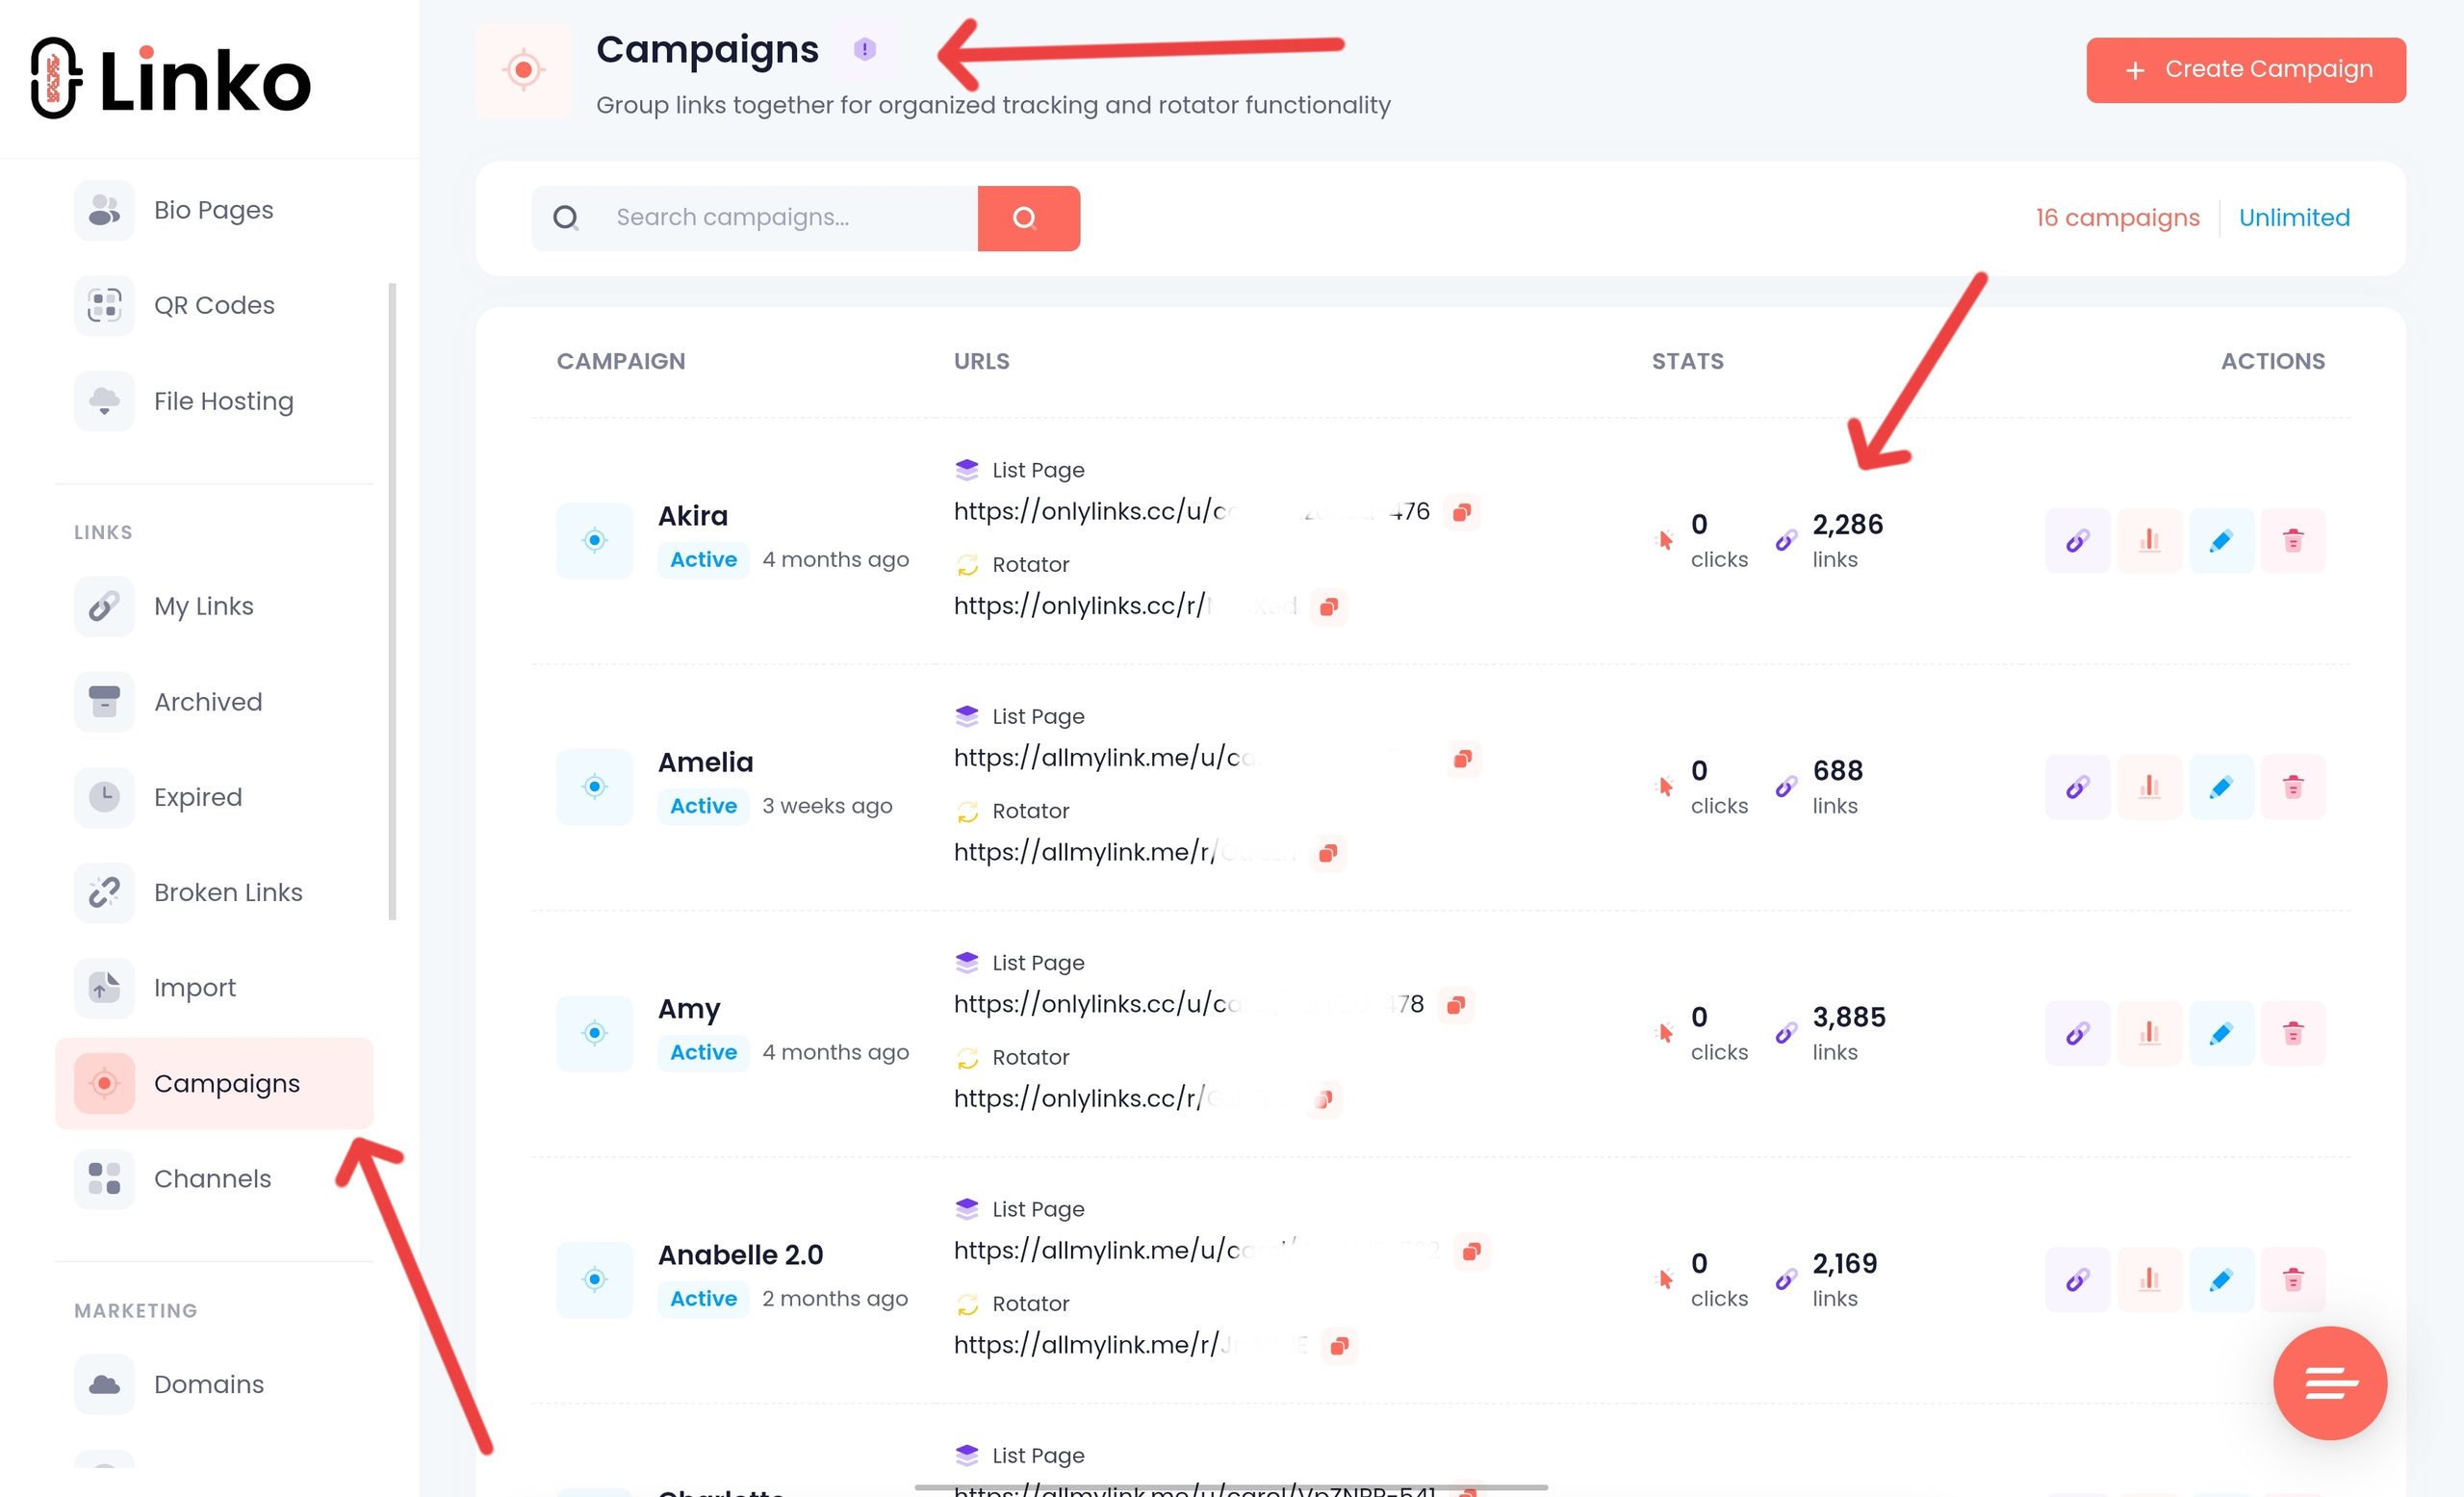The height and width of the screenshot is (1497, 2464).
Task: Click the Linko logo
Action: tap(170, 79)
